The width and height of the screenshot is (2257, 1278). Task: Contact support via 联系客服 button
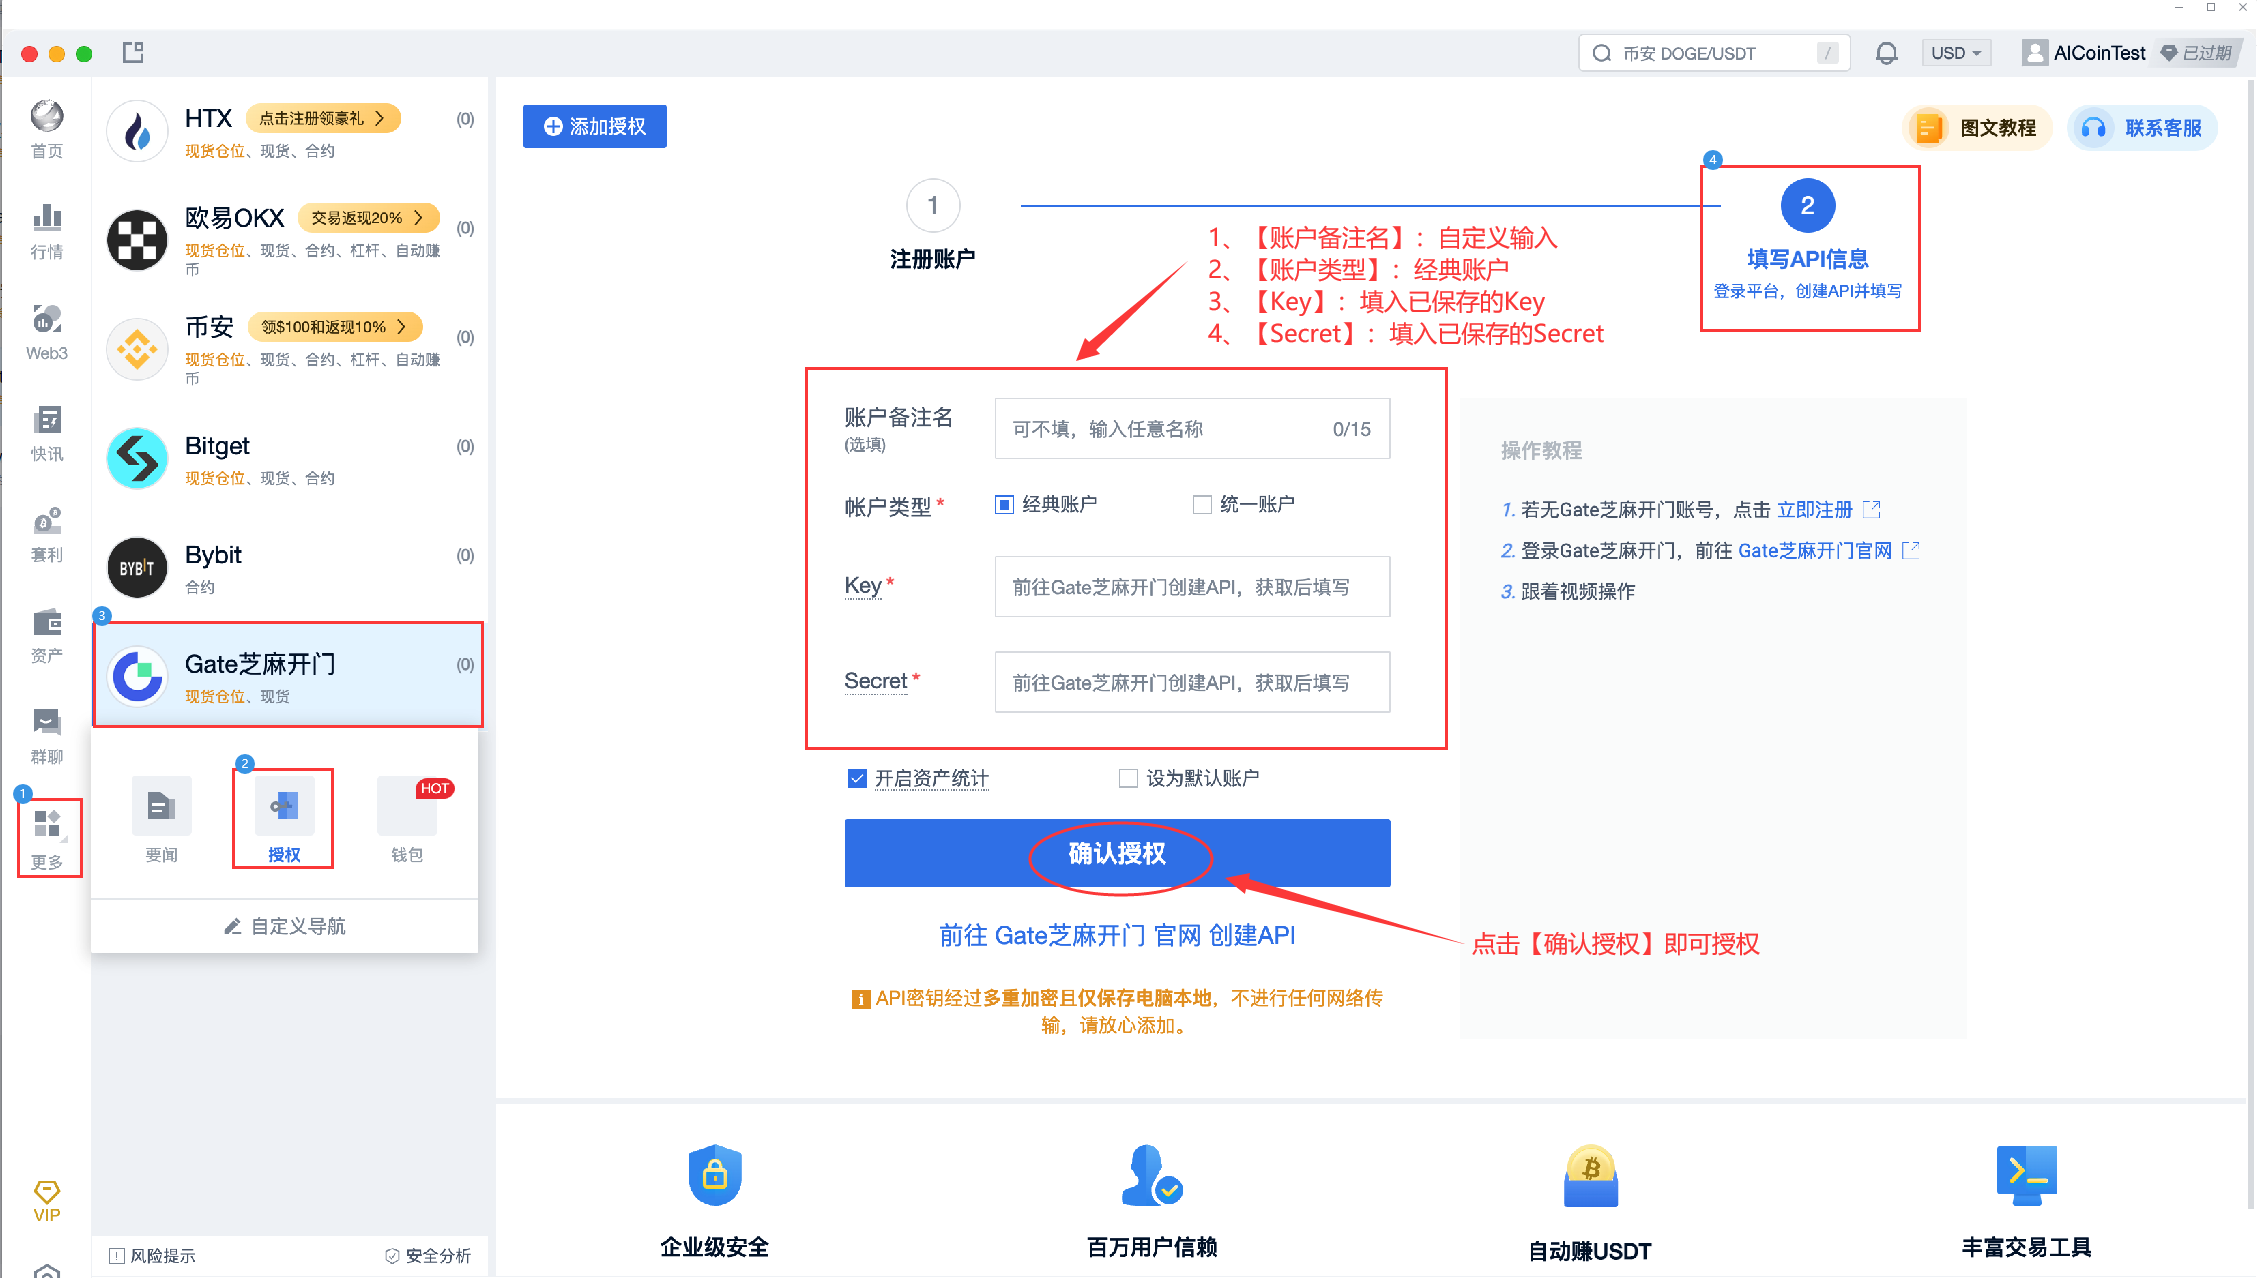(2142, 128)
